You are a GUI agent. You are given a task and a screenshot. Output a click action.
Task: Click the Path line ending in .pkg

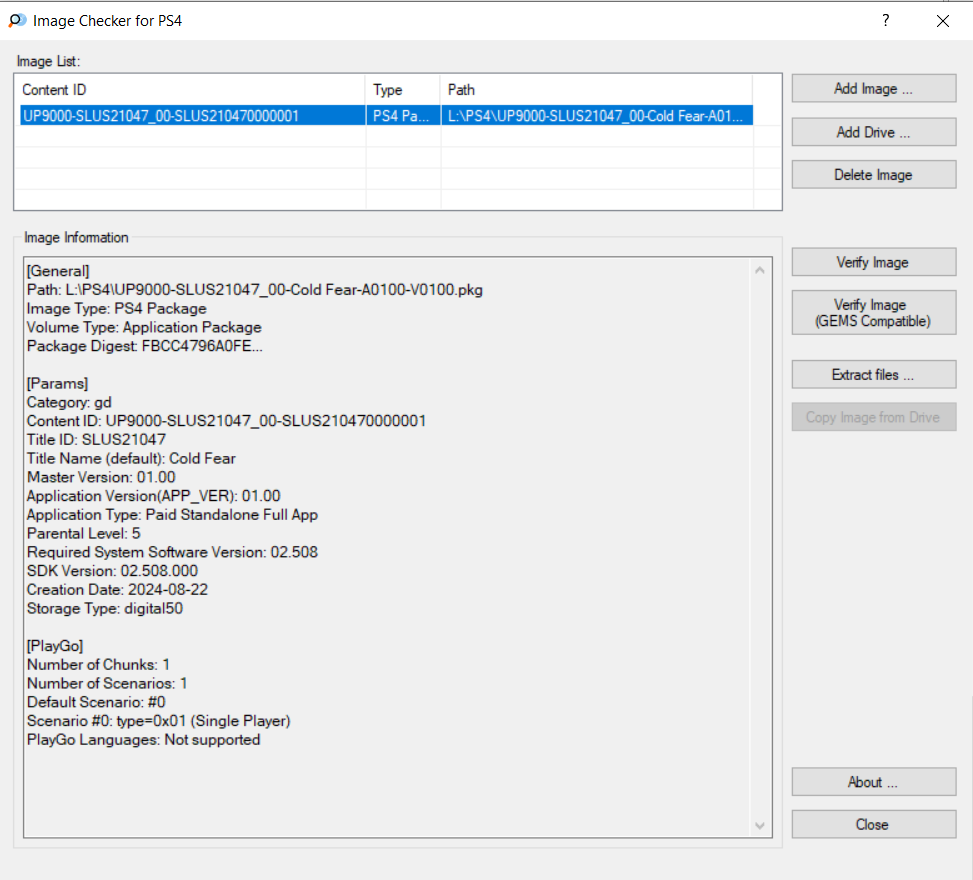tap(254, 290)
